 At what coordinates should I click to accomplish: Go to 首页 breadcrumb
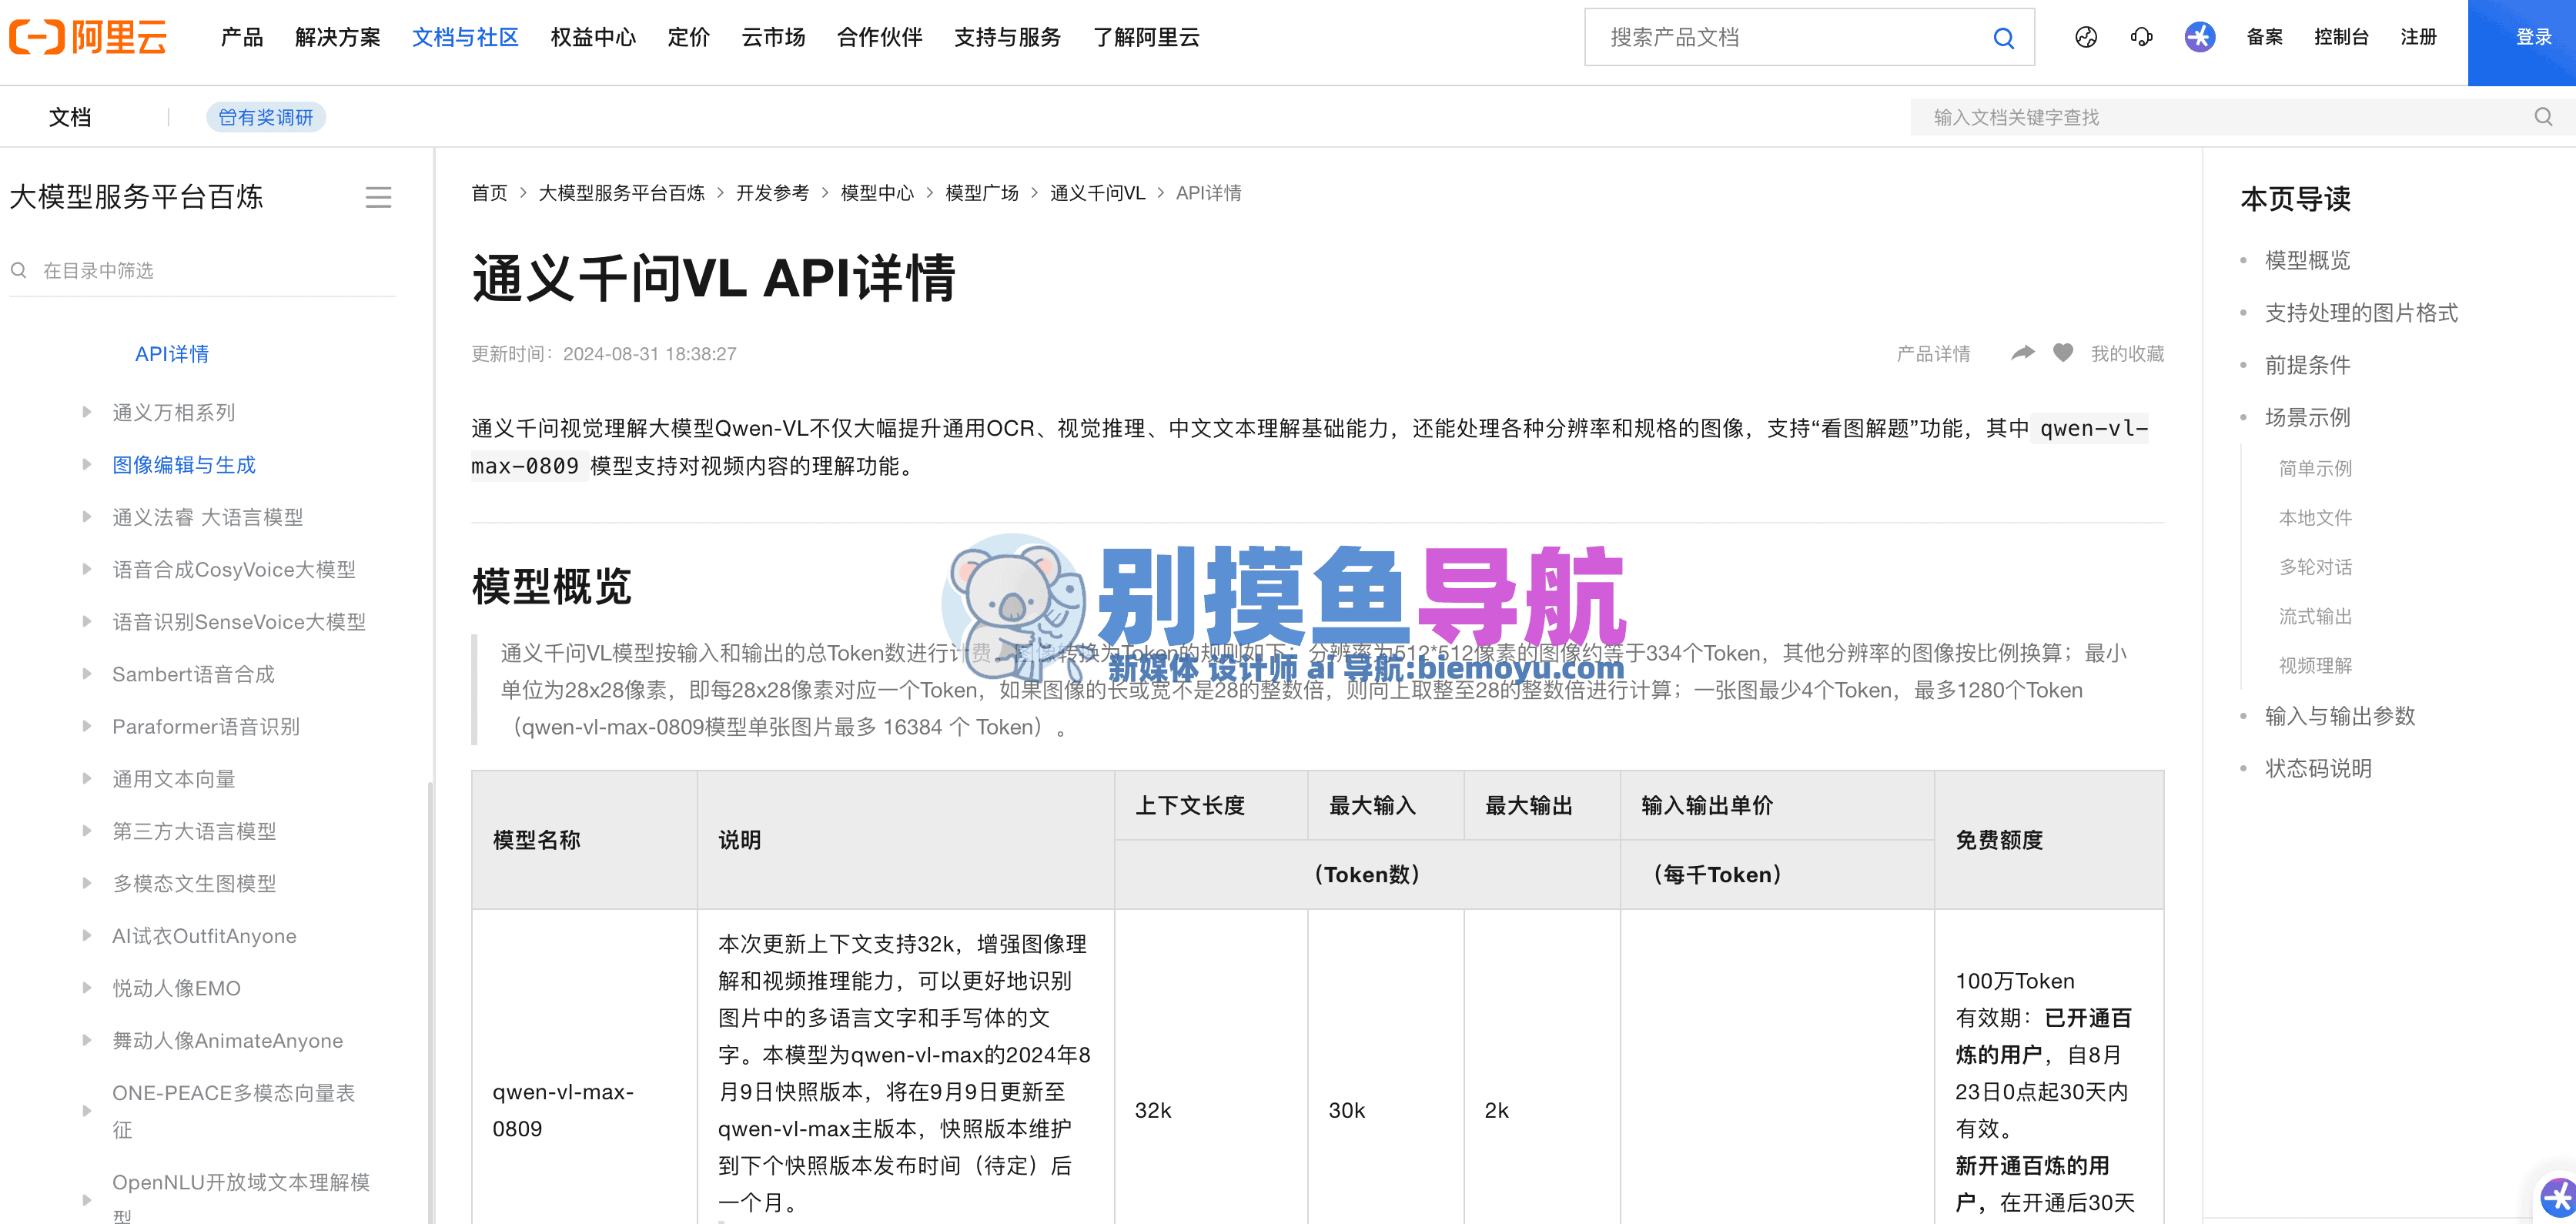coord(489,192)
